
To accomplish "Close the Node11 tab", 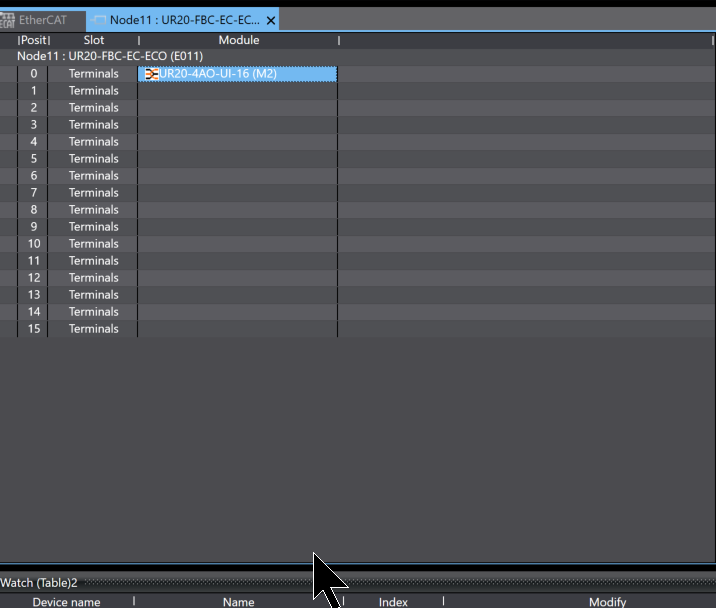I will (x=271, y=20).
